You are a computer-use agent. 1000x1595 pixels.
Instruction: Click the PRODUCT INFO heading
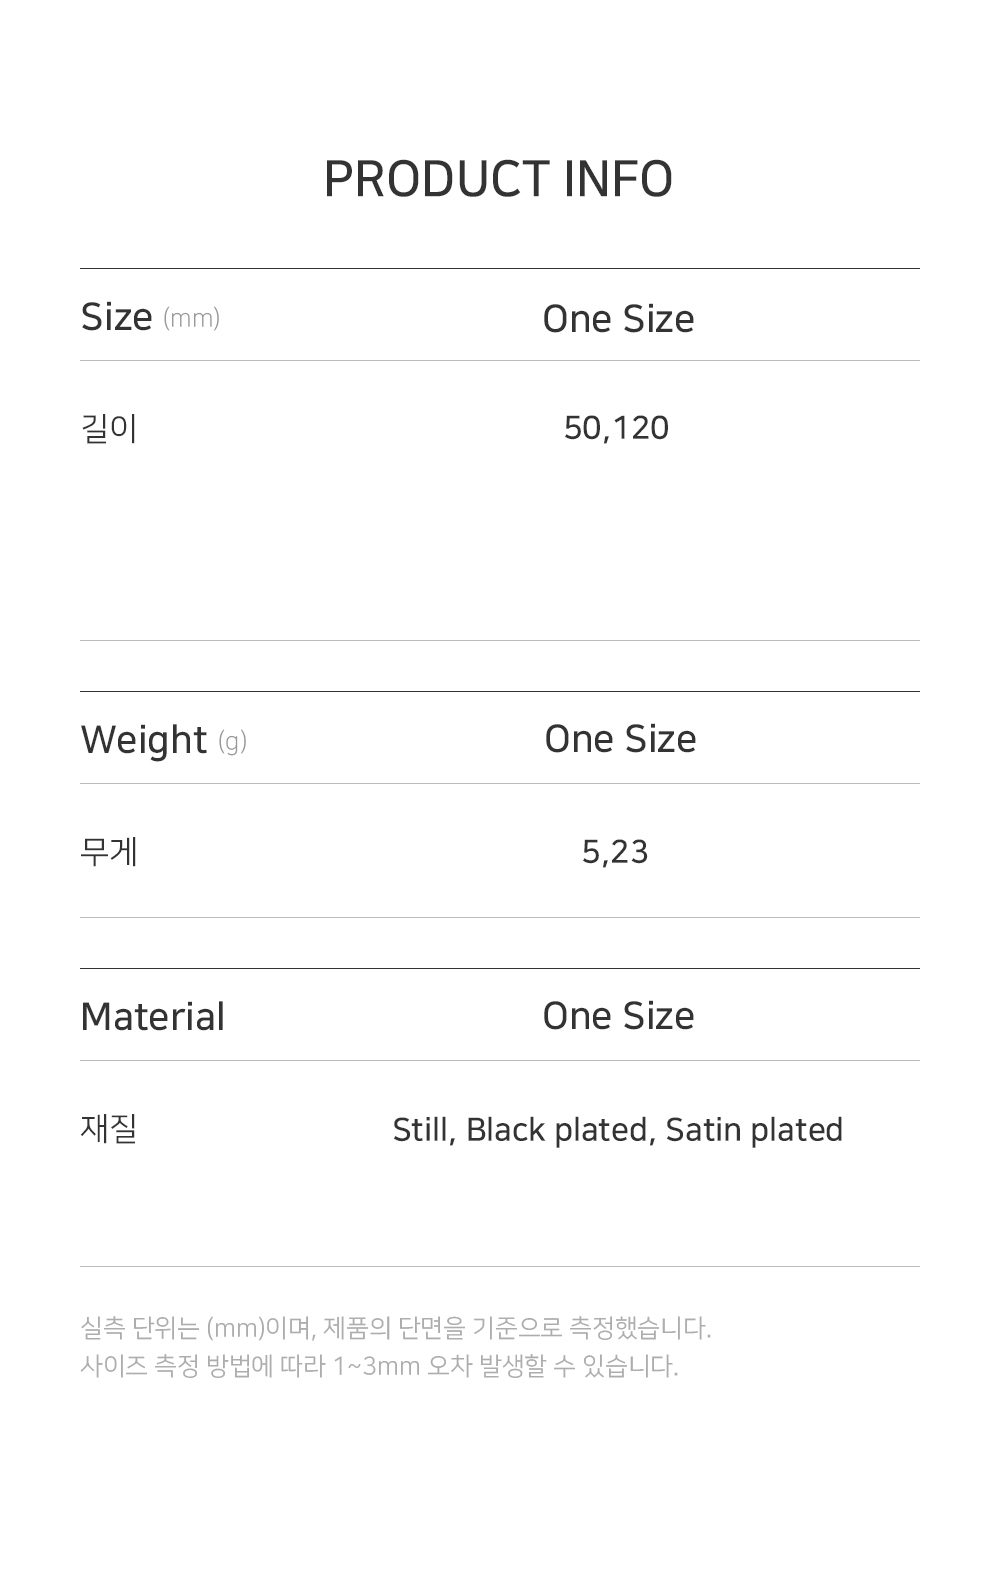pos(498,180)
